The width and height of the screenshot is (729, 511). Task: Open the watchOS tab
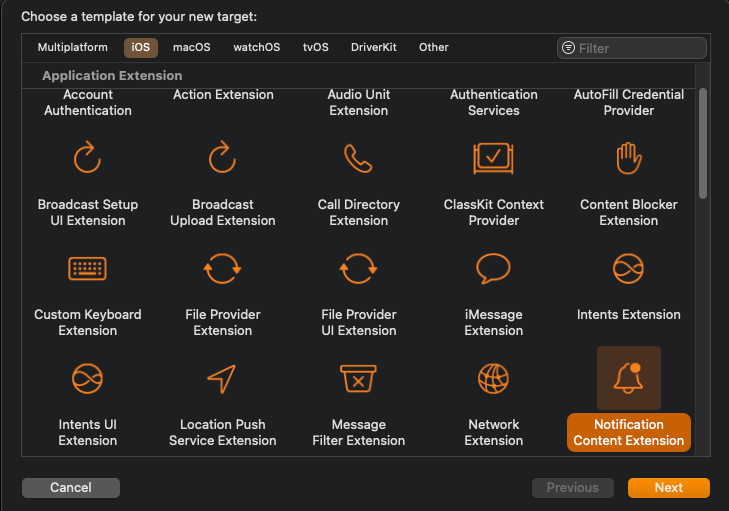click(257, 47)
